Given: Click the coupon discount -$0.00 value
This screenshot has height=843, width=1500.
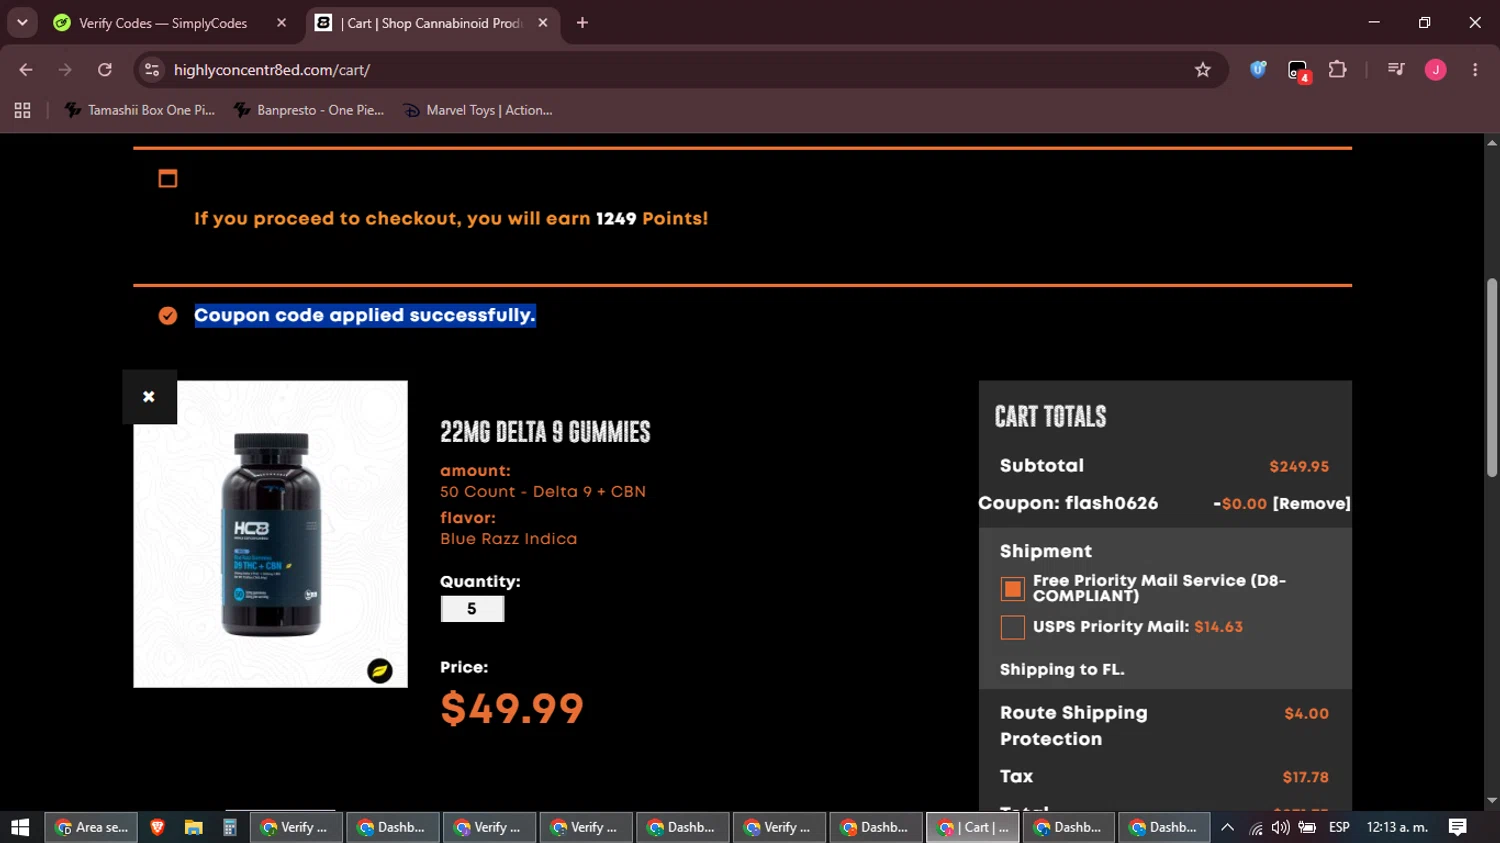Looking at the screenshot, I should pyautogui.click(x=1240, y=504).
